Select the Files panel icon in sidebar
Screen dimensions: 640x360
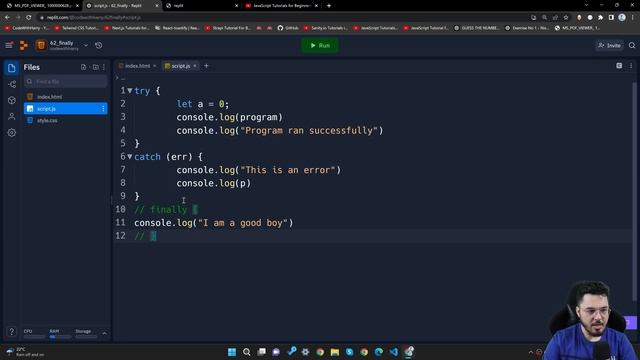coord(11,68)
